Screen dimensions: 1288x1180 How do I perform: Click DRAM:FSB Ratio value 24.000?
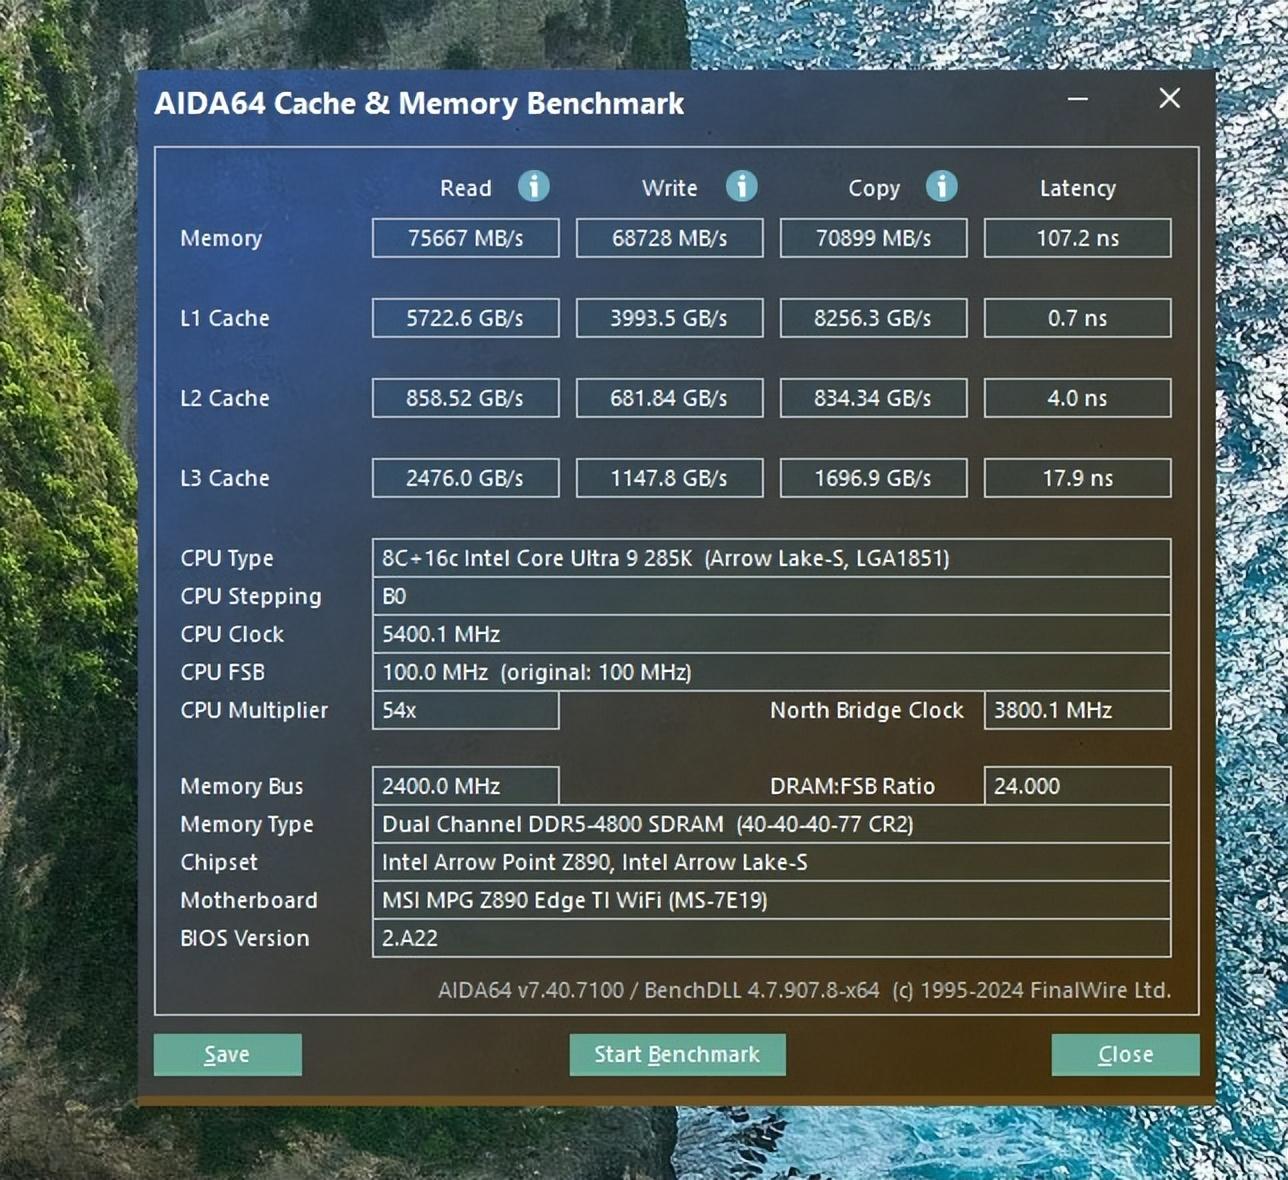[1078, 786]
